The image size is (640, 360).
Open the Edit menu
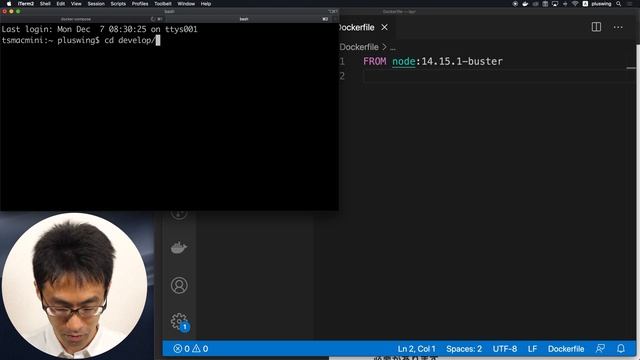(x=61, y=4)
